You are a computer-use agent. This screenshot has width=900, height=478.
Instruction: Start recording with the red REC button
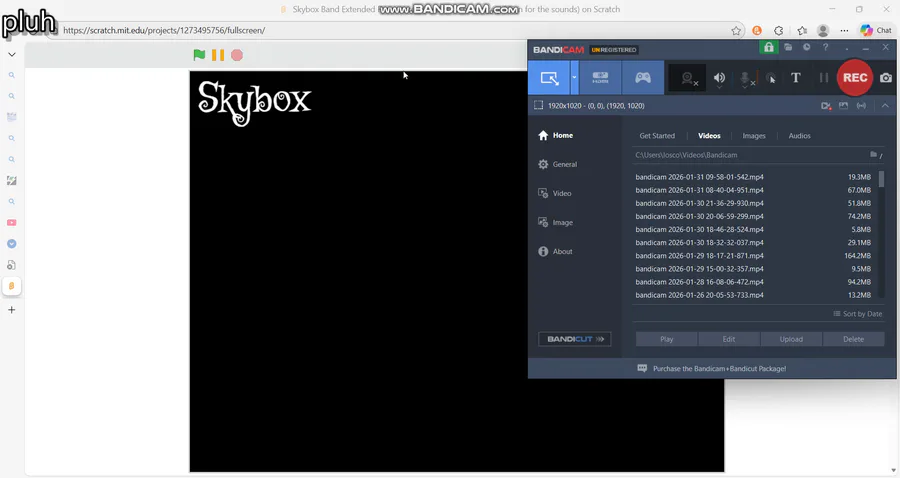click(x=855, y=77)
